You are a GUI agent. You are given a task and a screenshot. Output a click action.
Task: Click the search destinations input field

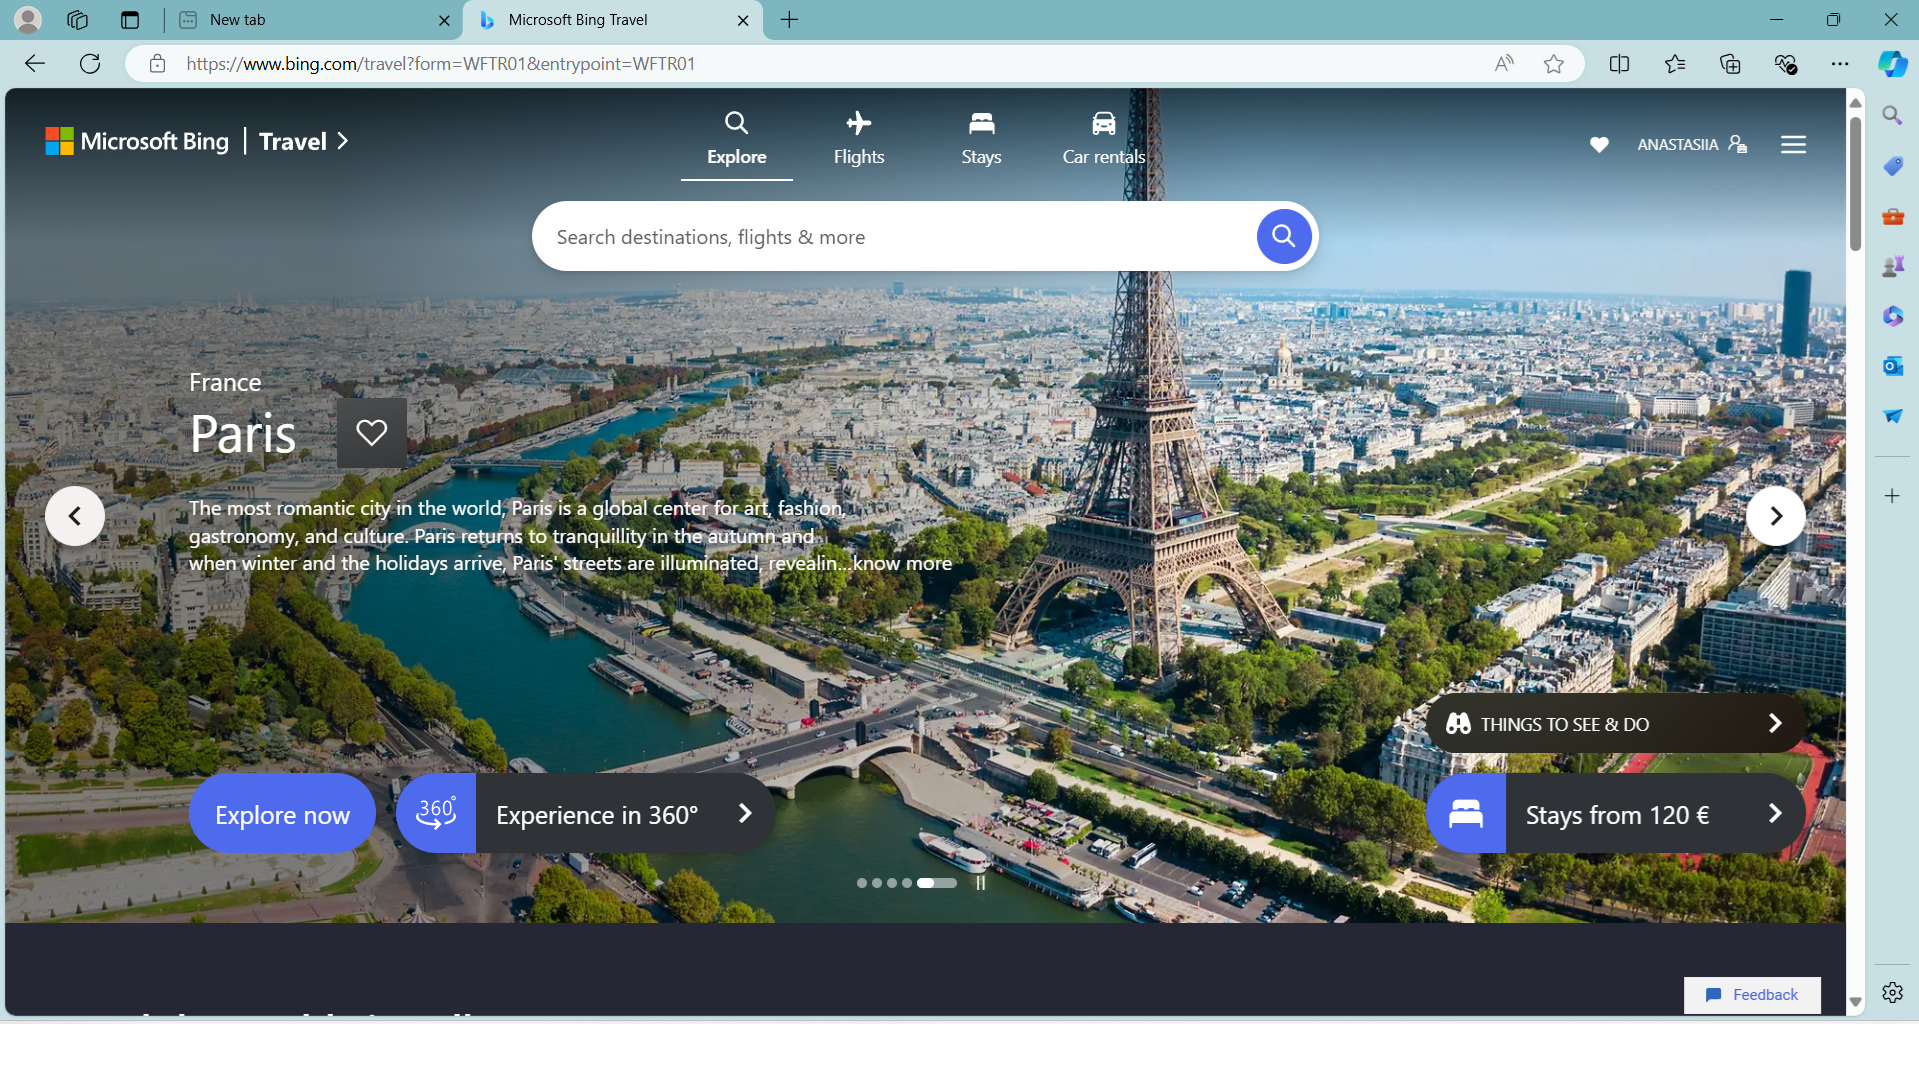890,237
